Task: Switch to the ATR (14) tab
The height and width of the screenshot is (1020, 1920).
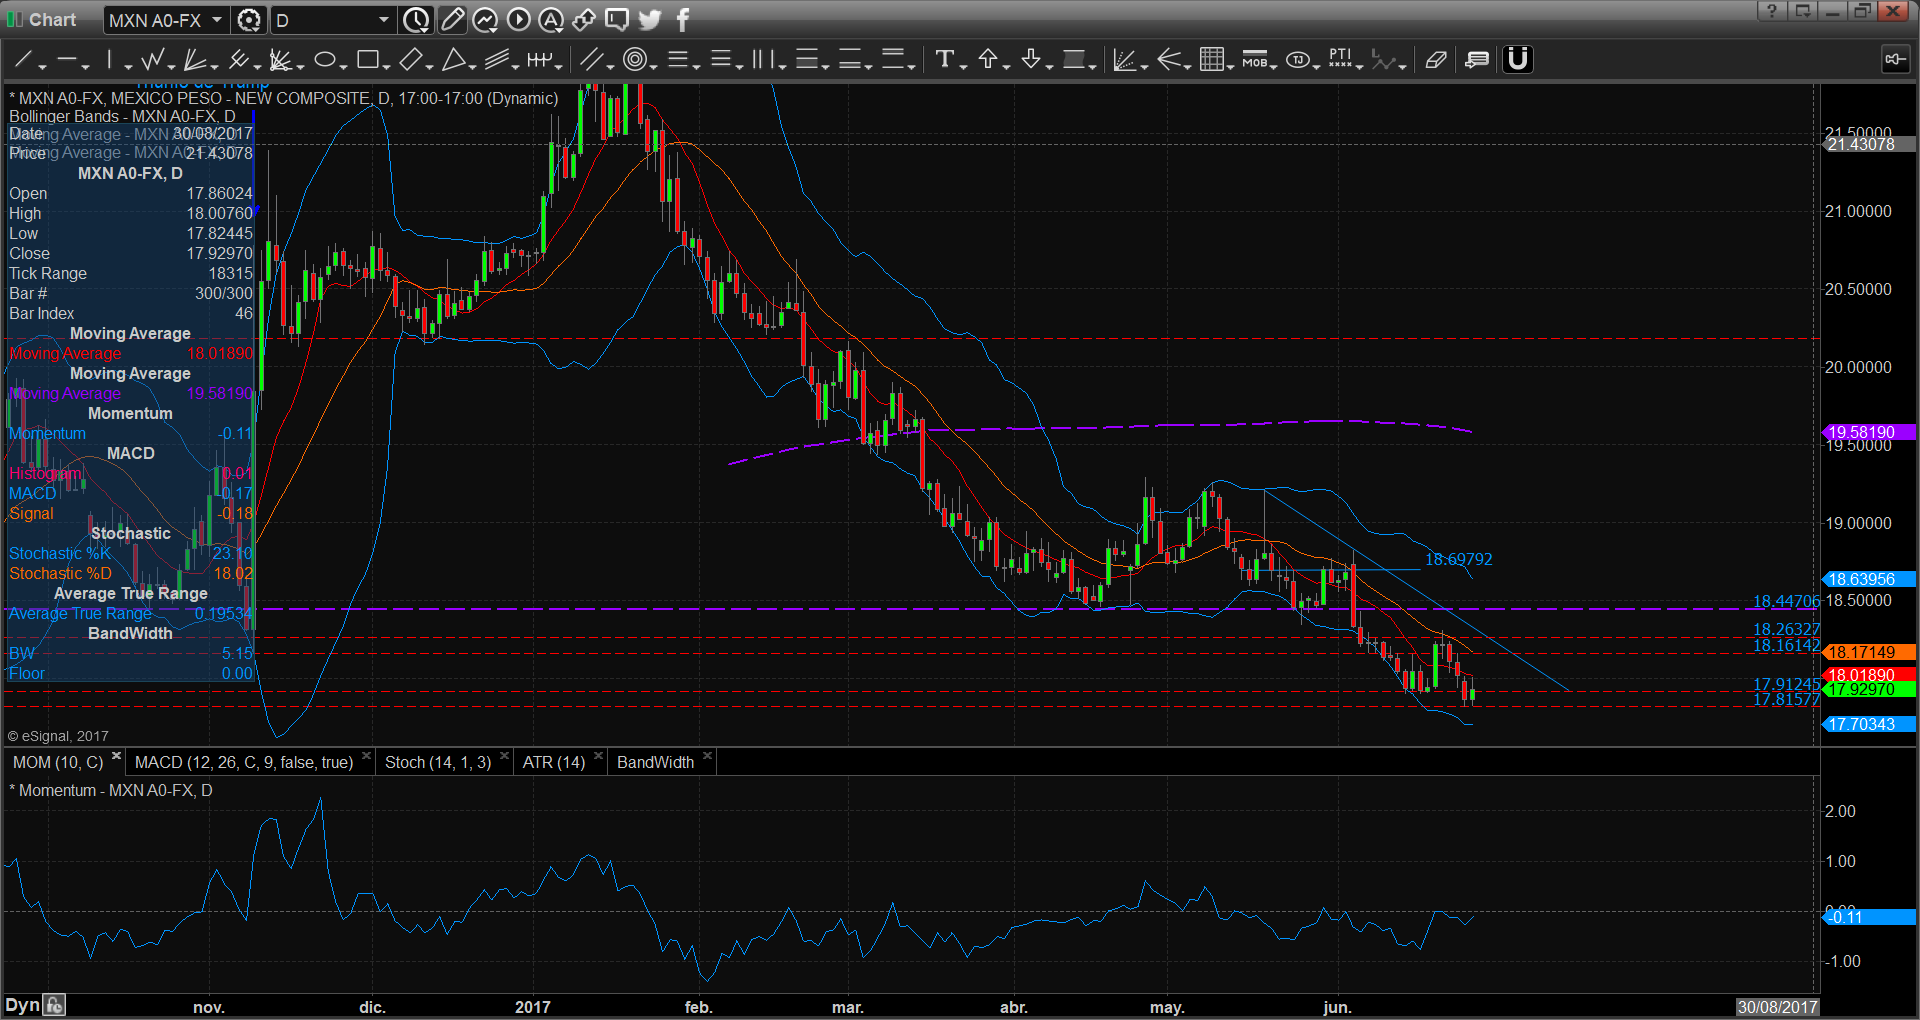Action: pyautogui.click(x=554, y=762)
